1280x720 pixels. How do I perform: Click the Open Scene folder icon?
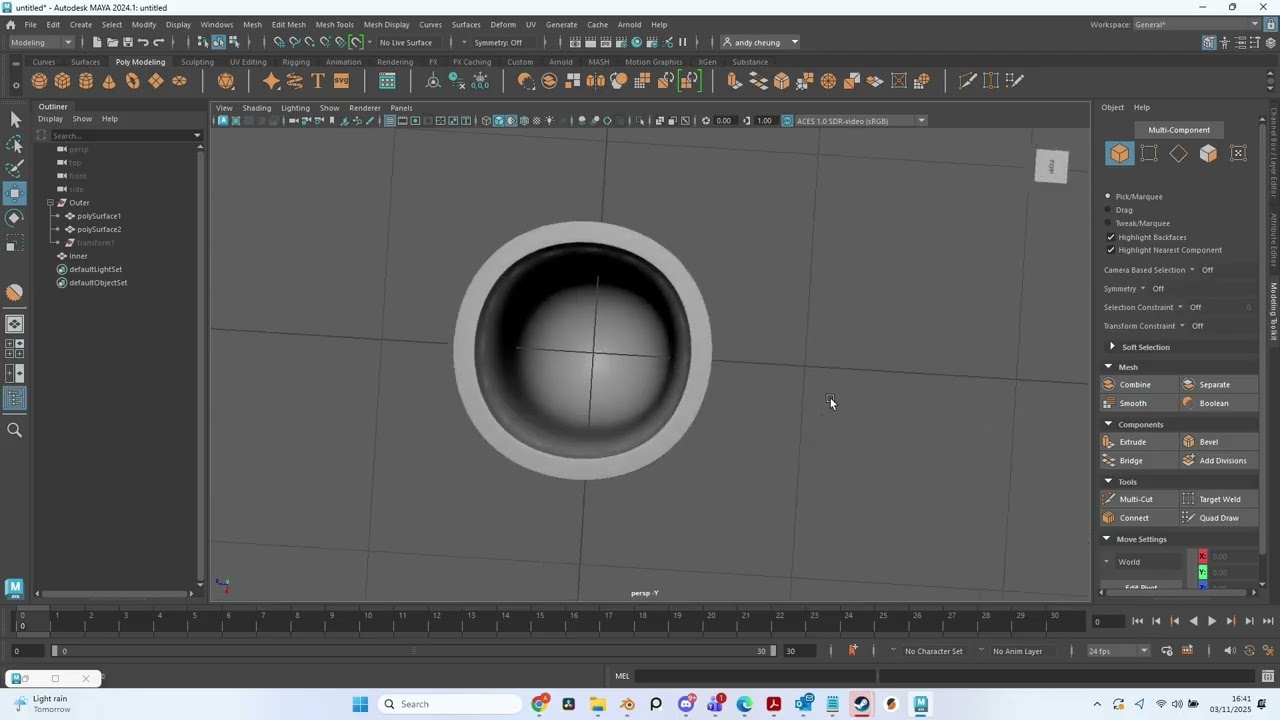(112, 42)
